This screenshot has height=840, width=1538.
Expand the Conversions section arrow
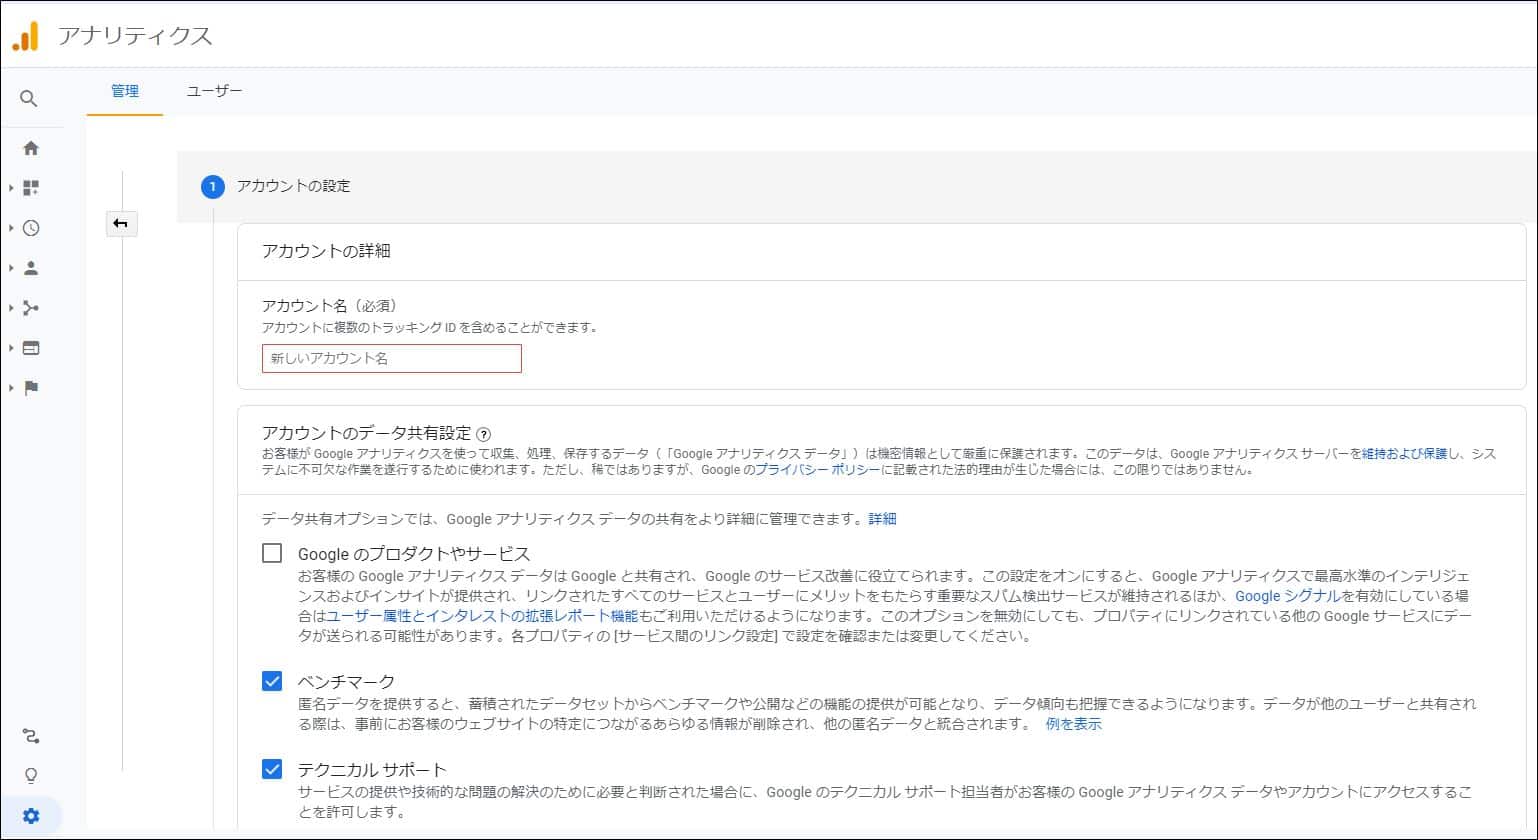tap(11, 388)
